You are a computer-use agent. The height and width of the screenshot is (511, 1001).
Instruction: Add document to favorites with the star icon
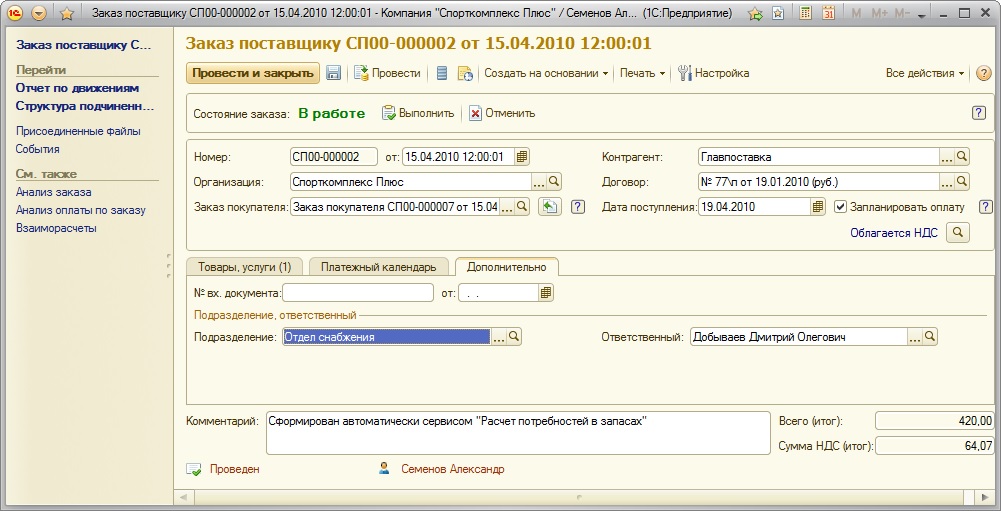[67, 13]
